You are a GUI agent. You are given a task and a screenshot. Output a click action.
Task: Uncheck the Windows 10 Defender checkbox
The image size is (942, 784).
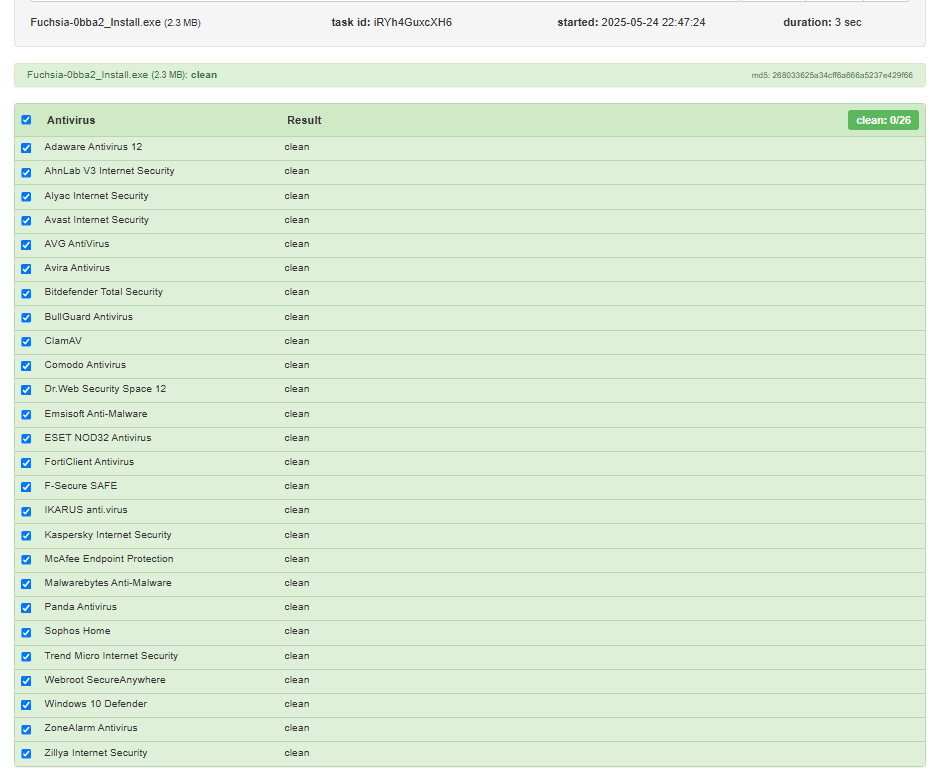26,705
